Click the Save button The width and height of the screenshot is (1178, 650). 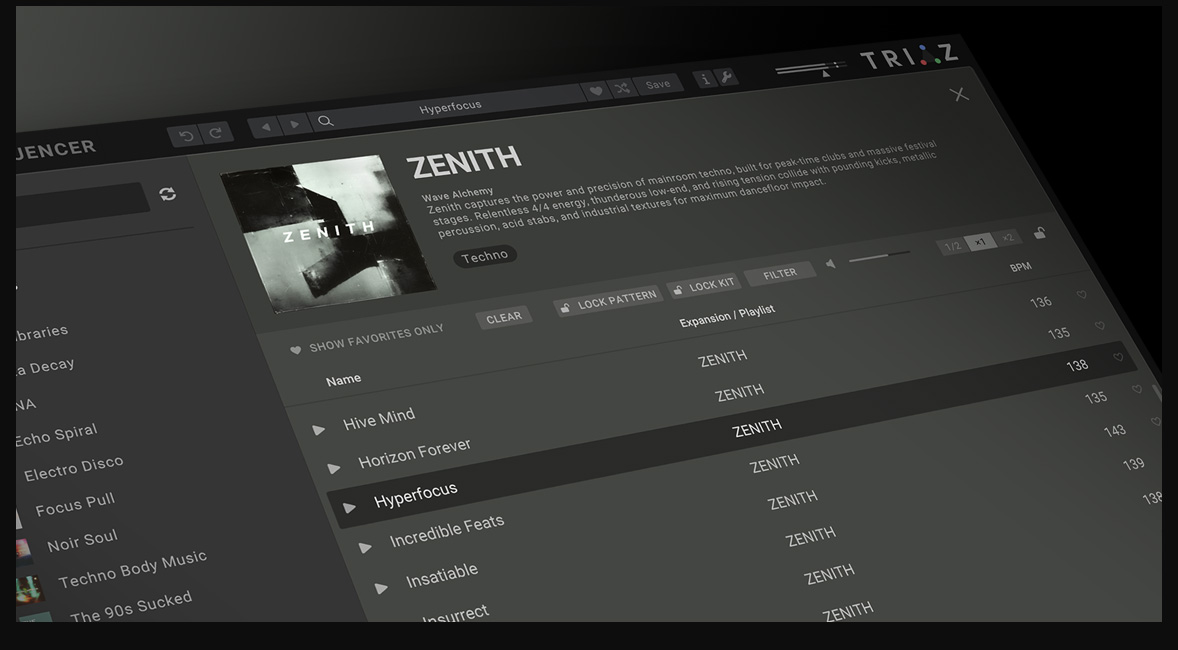[x=658, y=85]
